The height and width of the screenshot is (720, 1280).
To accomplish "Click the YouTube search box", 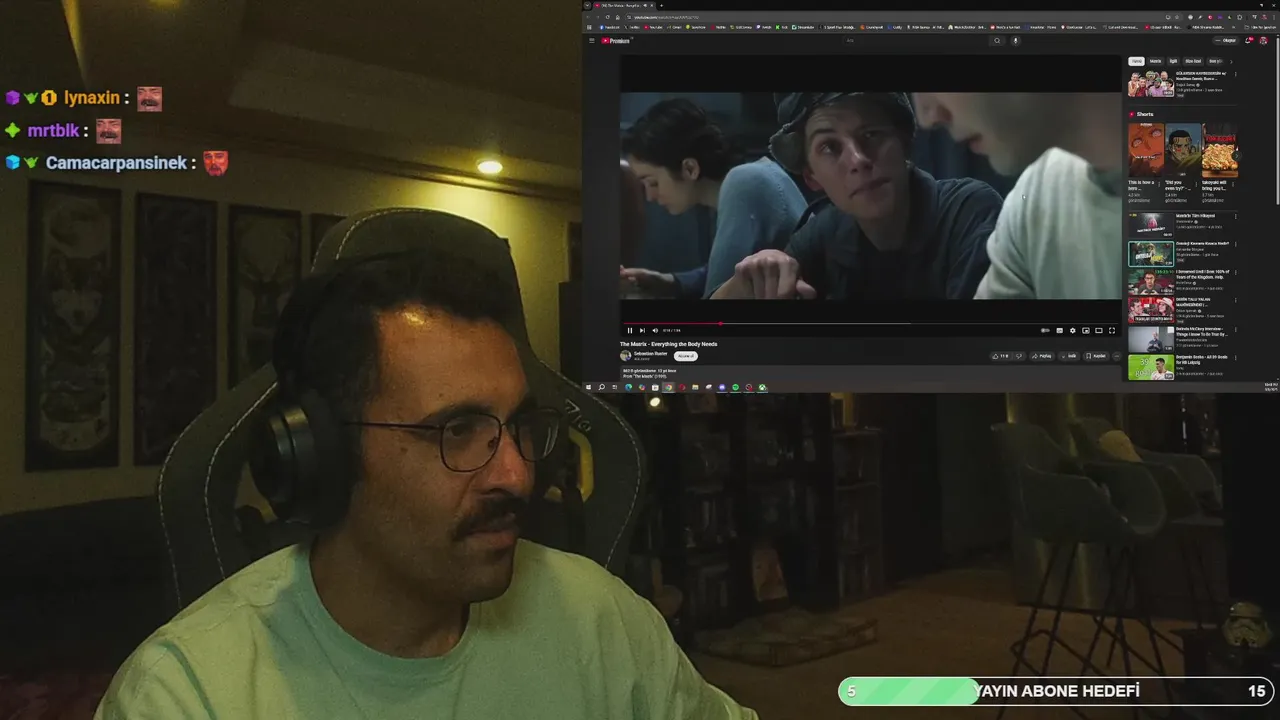I will click(x=914, y=40).
